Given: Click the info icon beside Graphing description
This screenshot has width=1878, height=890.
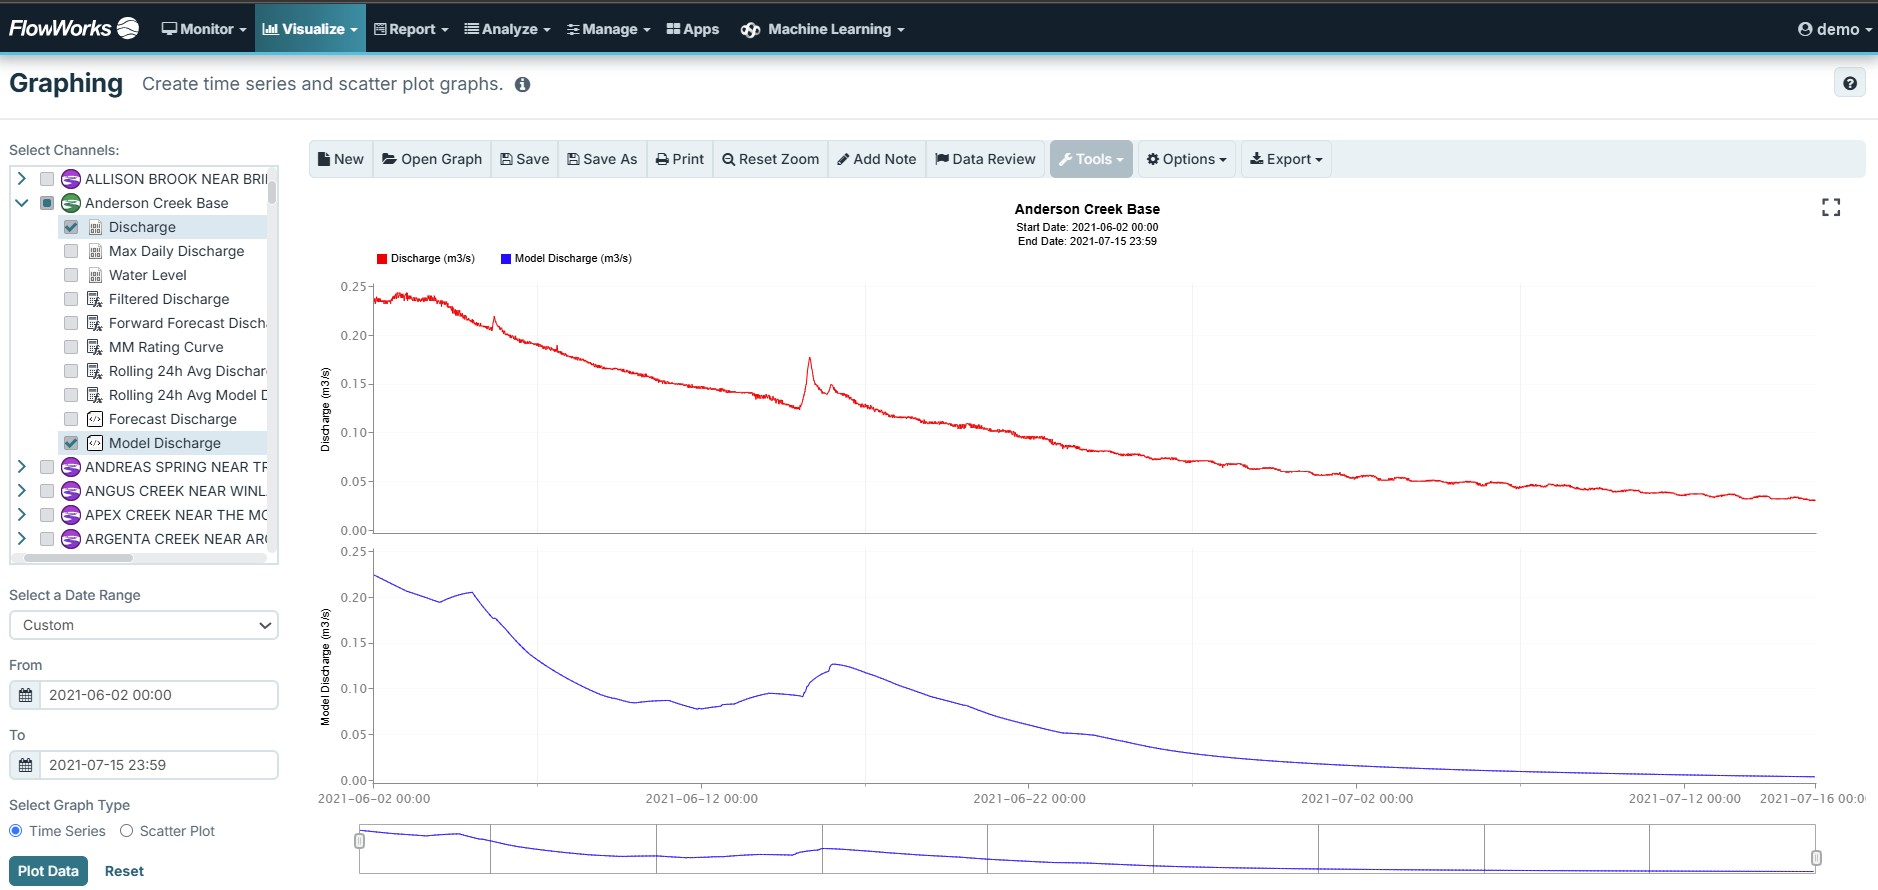Looking at the screenshot, I should coord(522,85).
